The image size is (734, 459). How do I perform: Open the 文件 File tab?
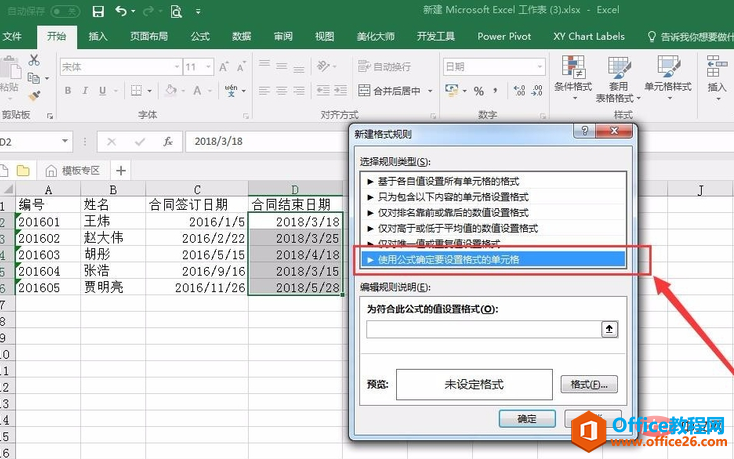[12, 36]
